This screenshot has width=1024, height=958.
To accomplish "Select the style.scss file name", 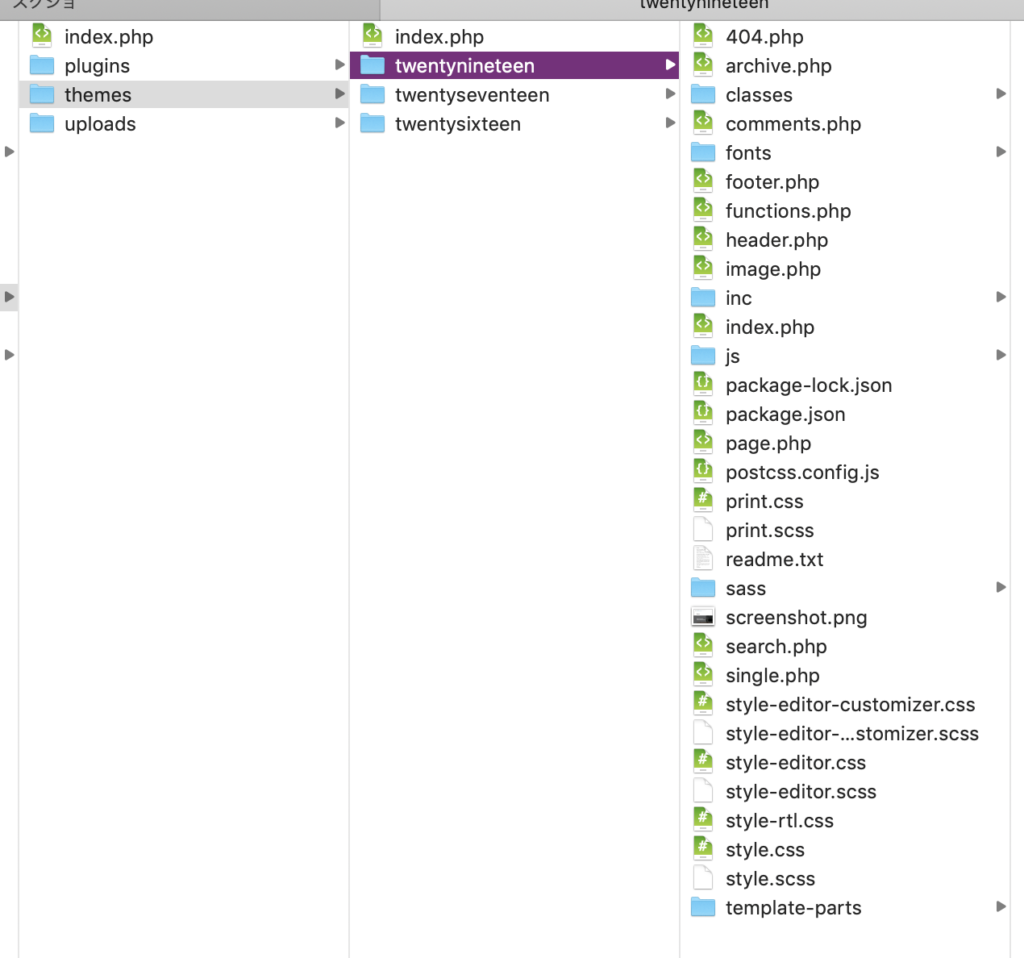I will click(x=770, y=878).
